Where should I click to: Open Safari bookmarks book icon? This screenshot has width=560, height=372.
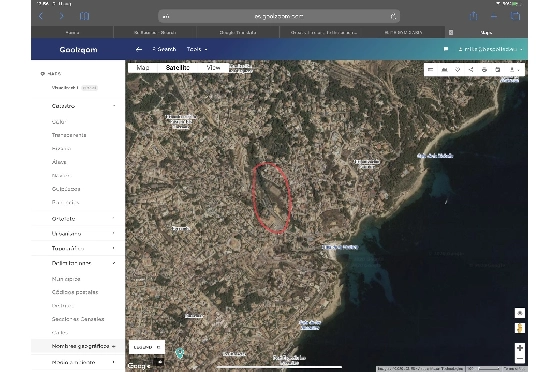[84, 16]
